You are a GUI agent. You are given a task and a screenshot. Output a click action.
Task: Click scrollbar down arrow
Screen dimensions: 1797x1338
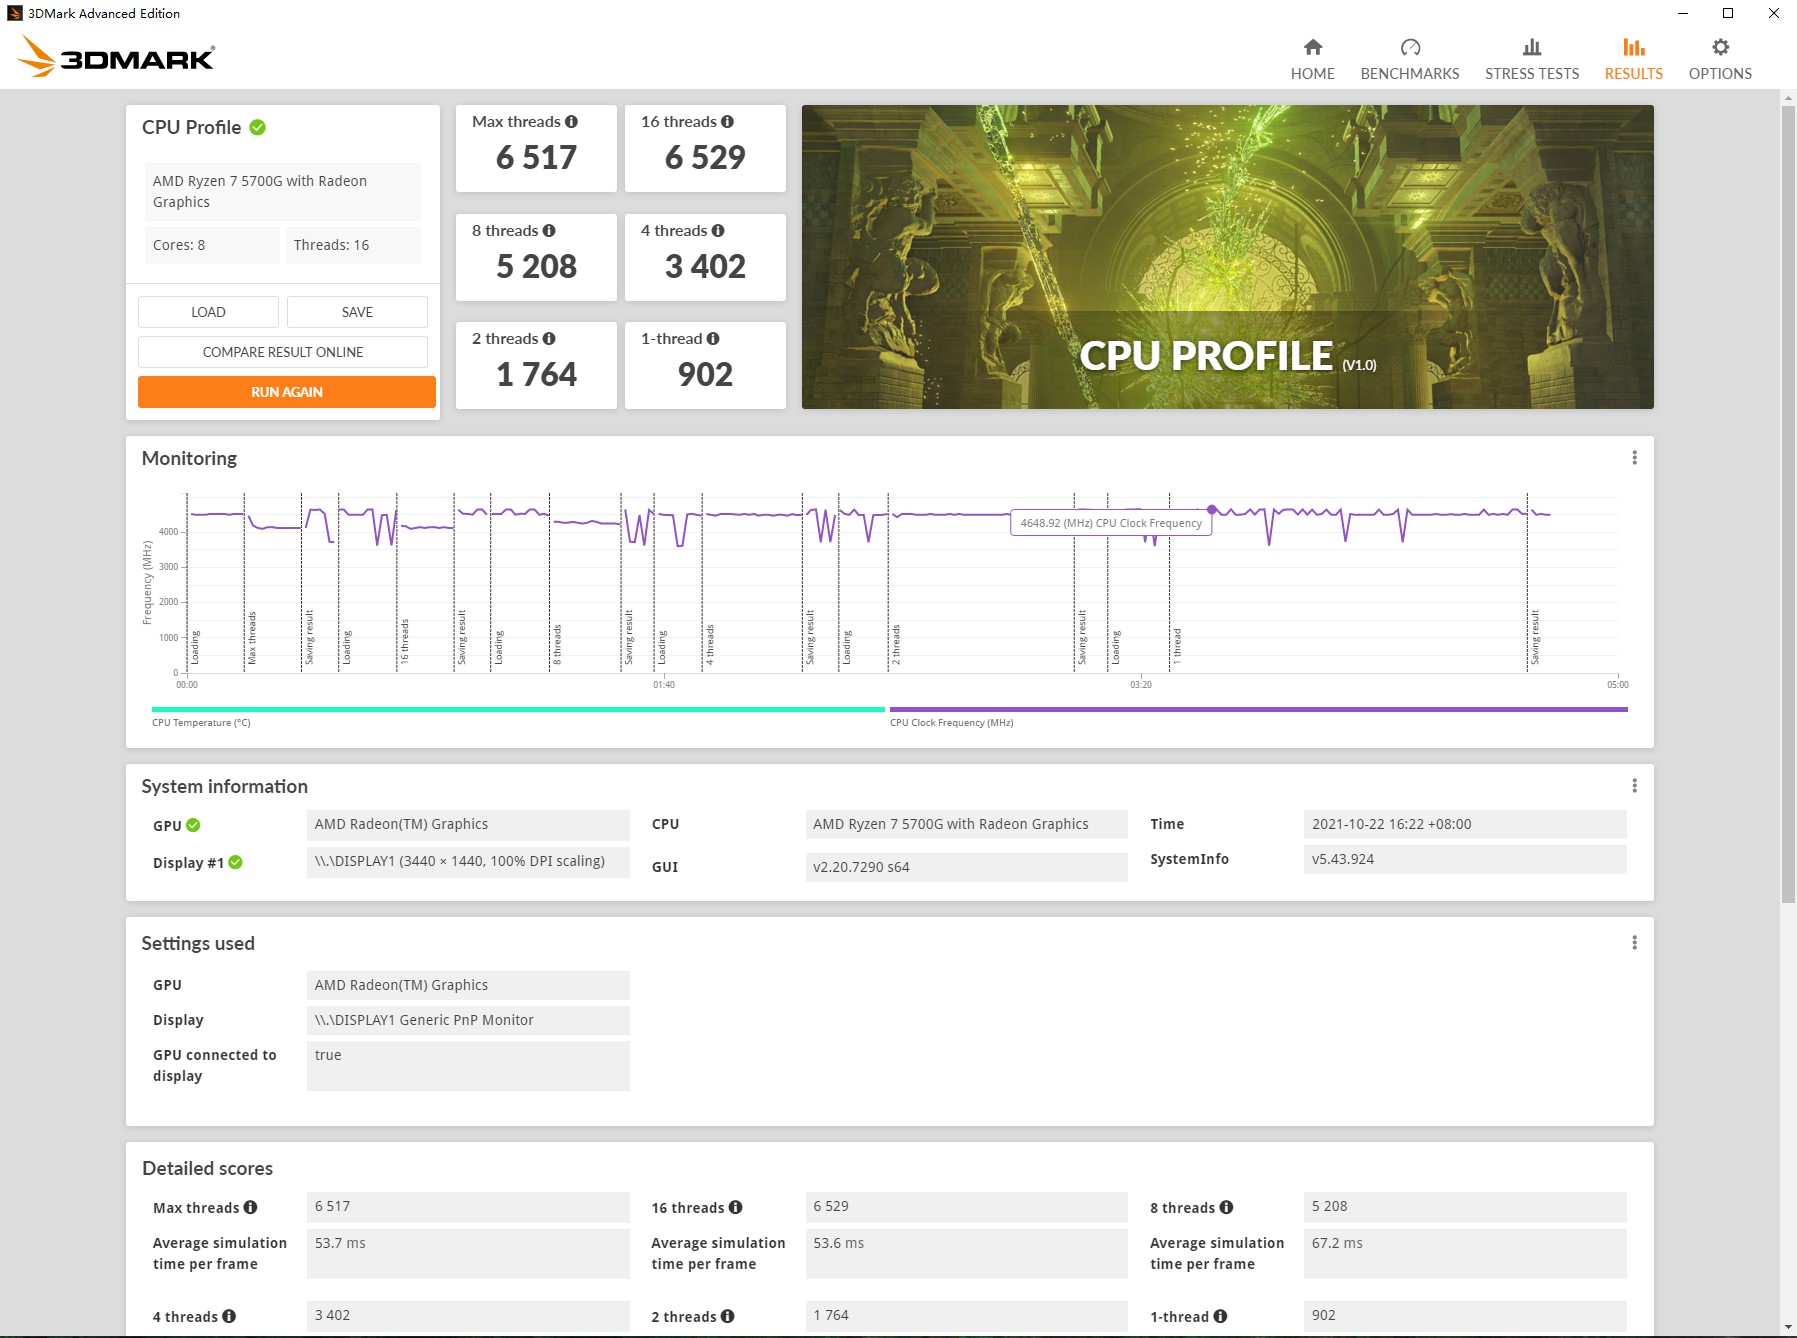click(x=1788, y=1327)
